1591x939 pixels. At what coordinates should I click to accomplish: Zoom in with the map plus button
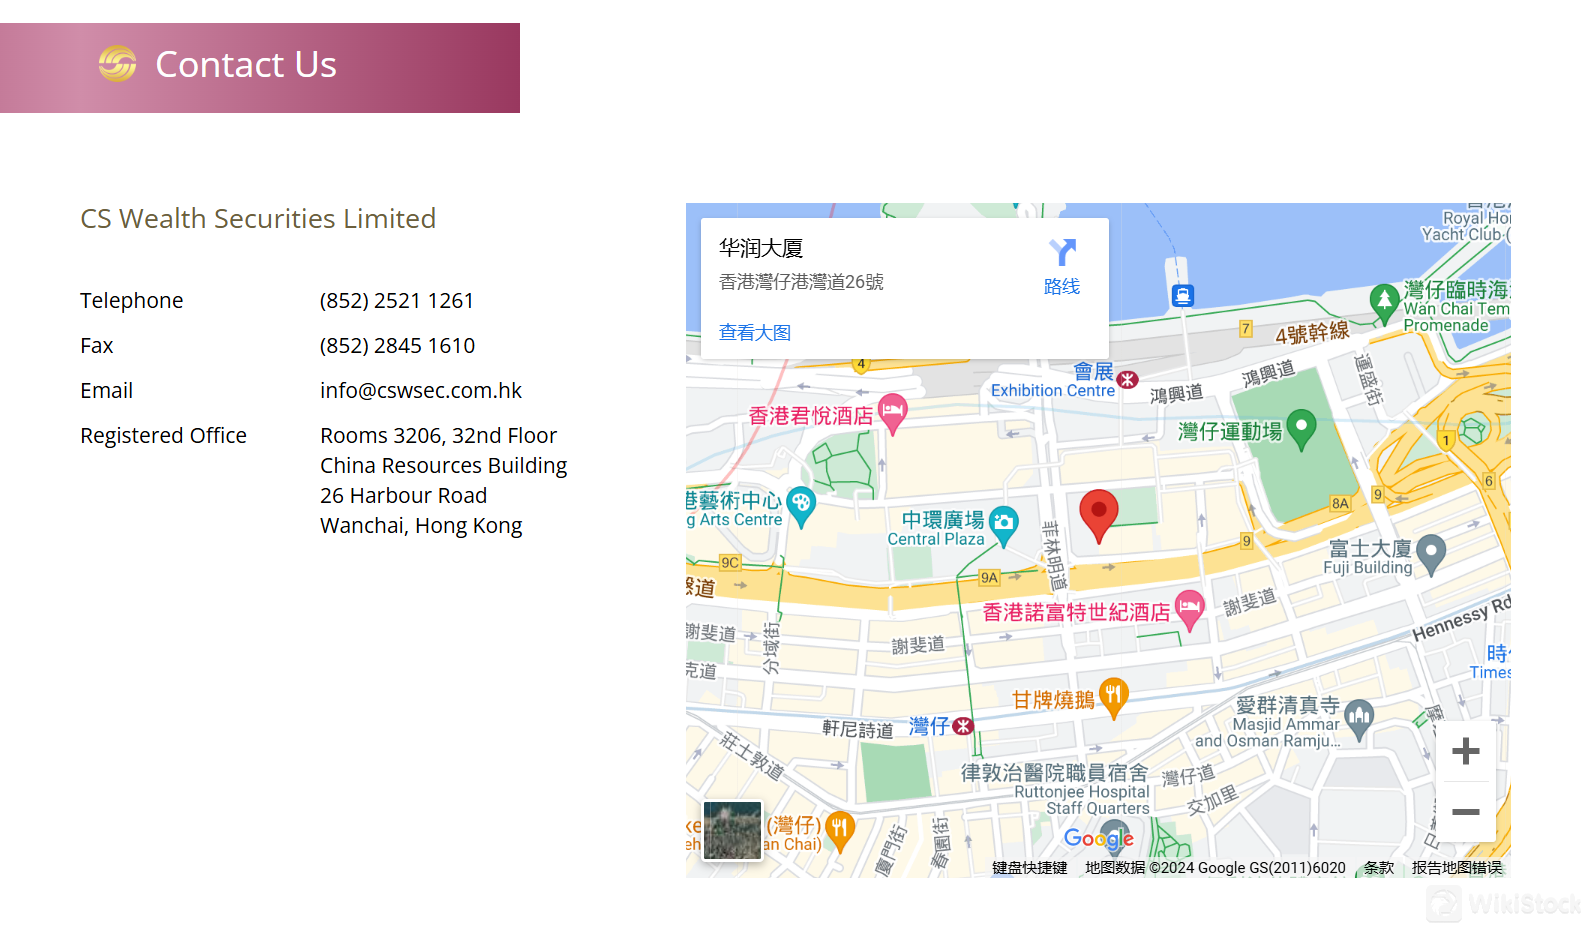click(x=1466, y=751)
